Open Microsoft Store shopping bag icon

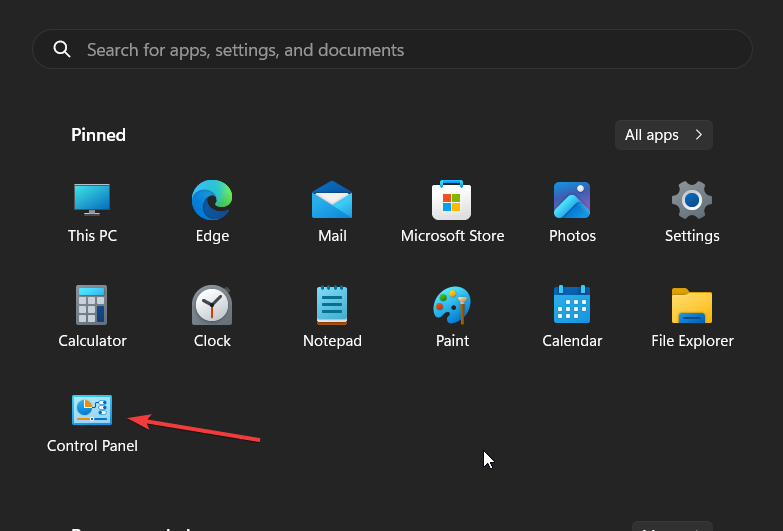tap(452, 201)
